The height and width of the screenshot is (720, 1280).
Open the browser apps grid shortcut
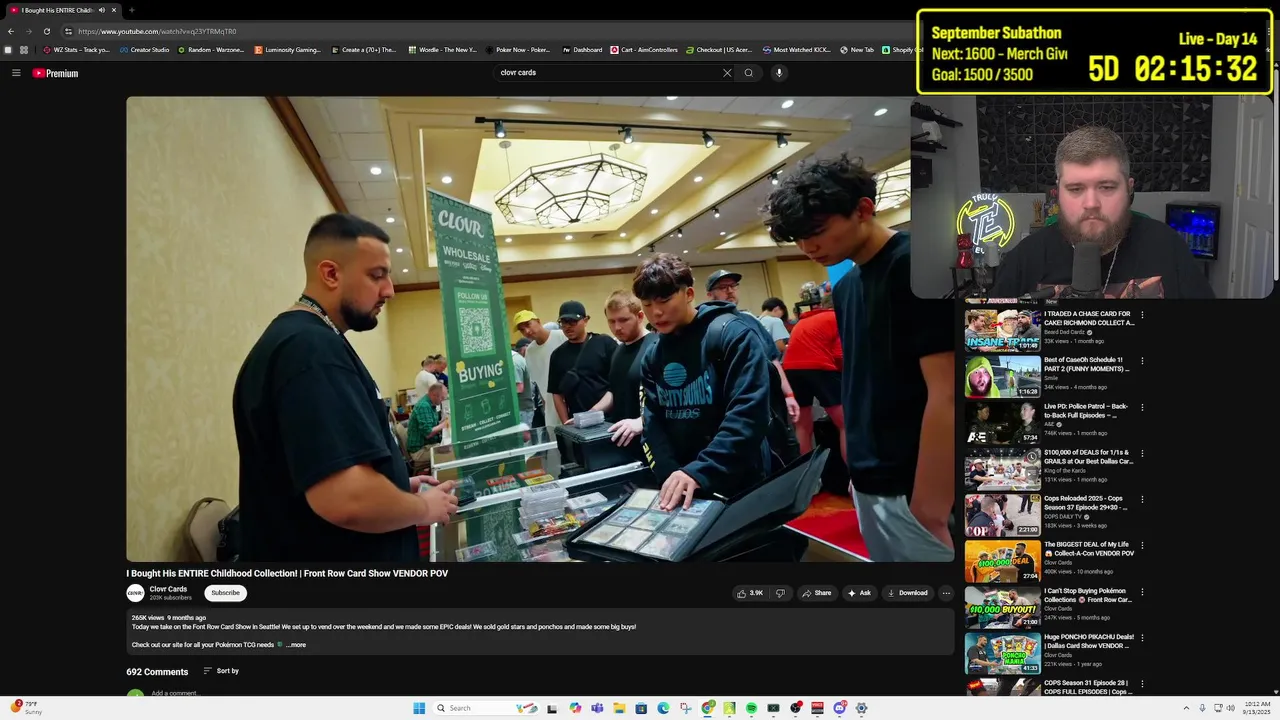[x=24, y=50]
